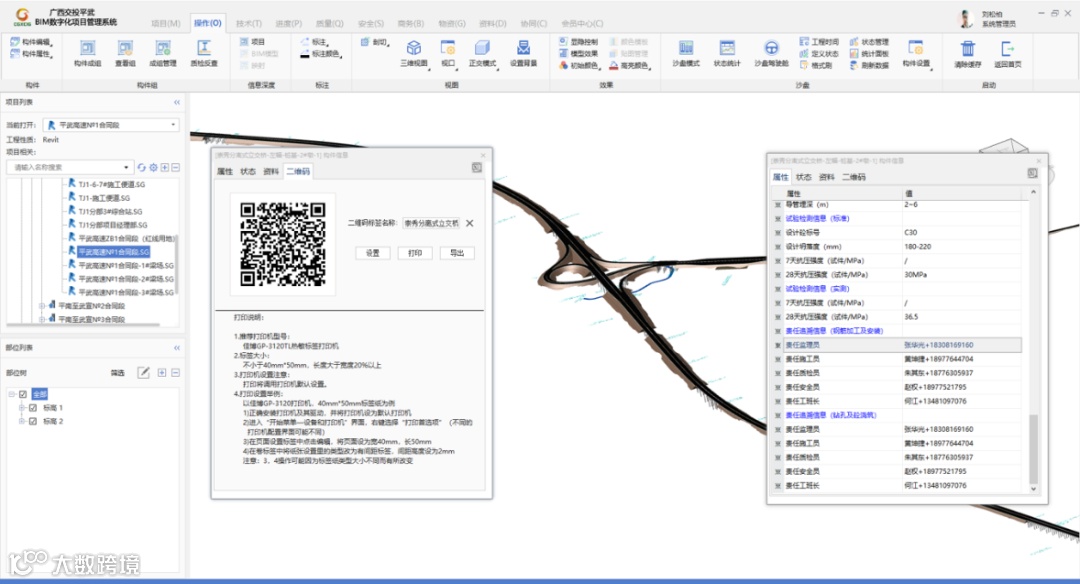
Task: Click the gear icon beside project search
Action: click(x=154, y=167)
